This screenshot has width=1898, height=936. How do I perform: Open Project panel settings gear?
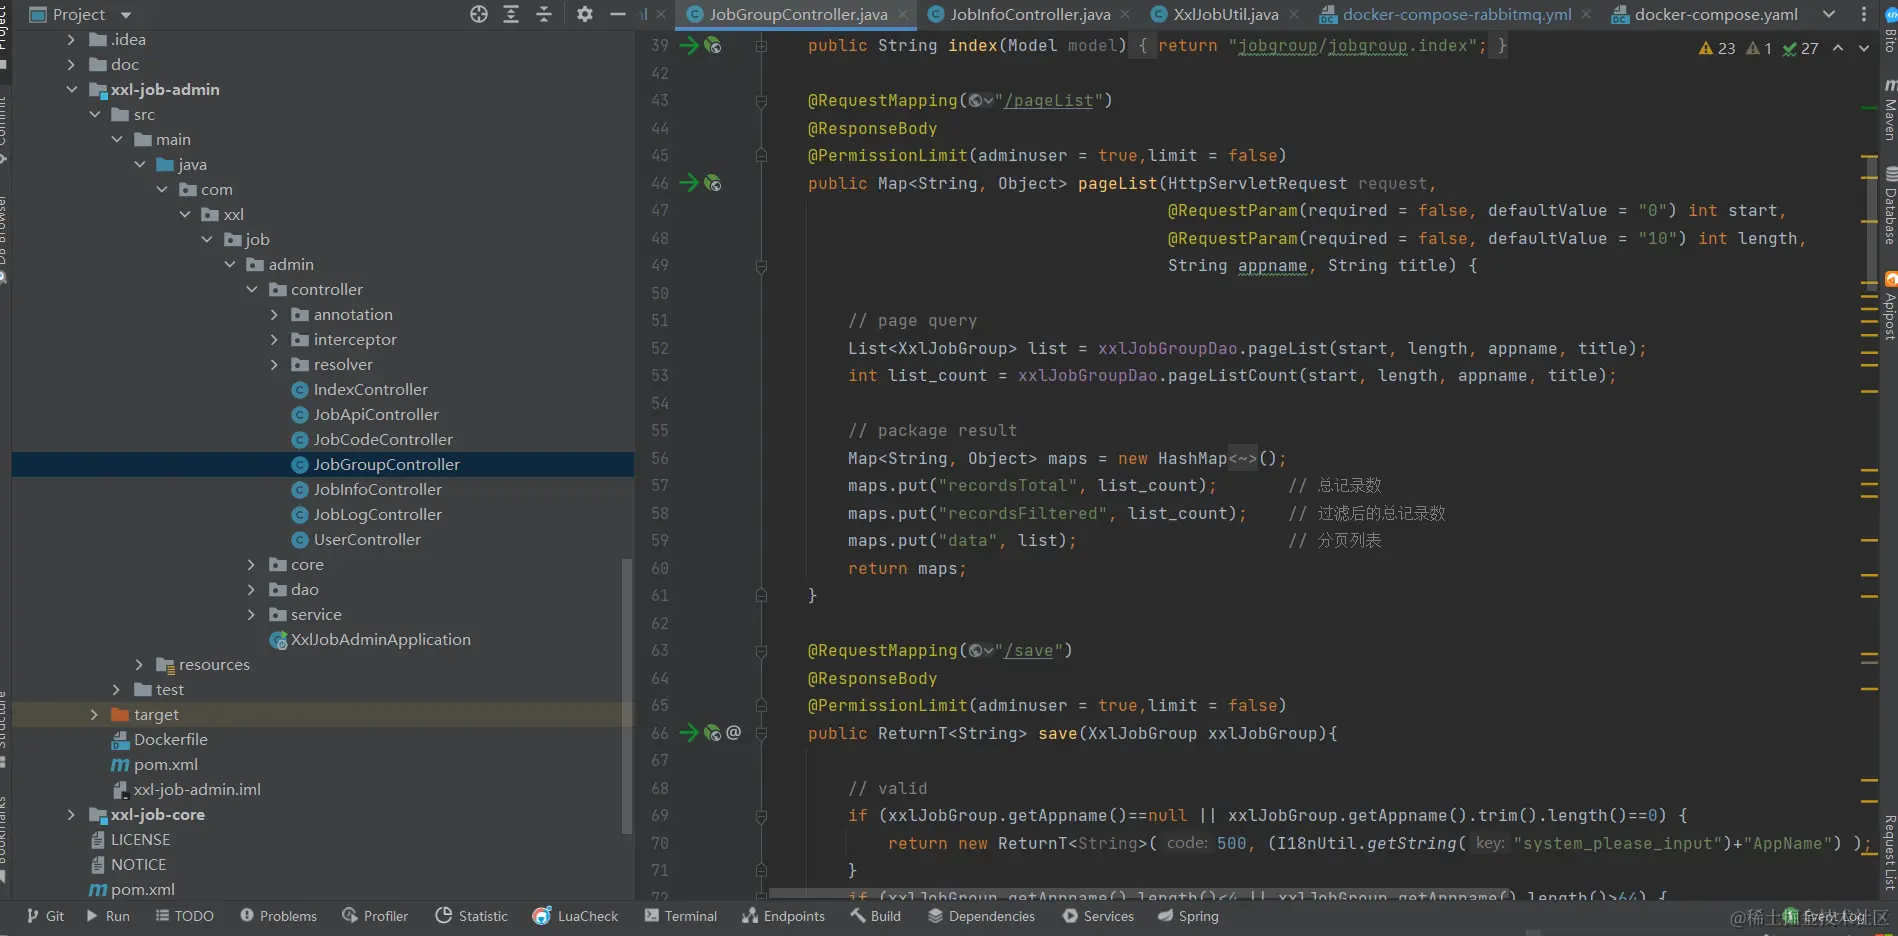[x=585, y=14]
